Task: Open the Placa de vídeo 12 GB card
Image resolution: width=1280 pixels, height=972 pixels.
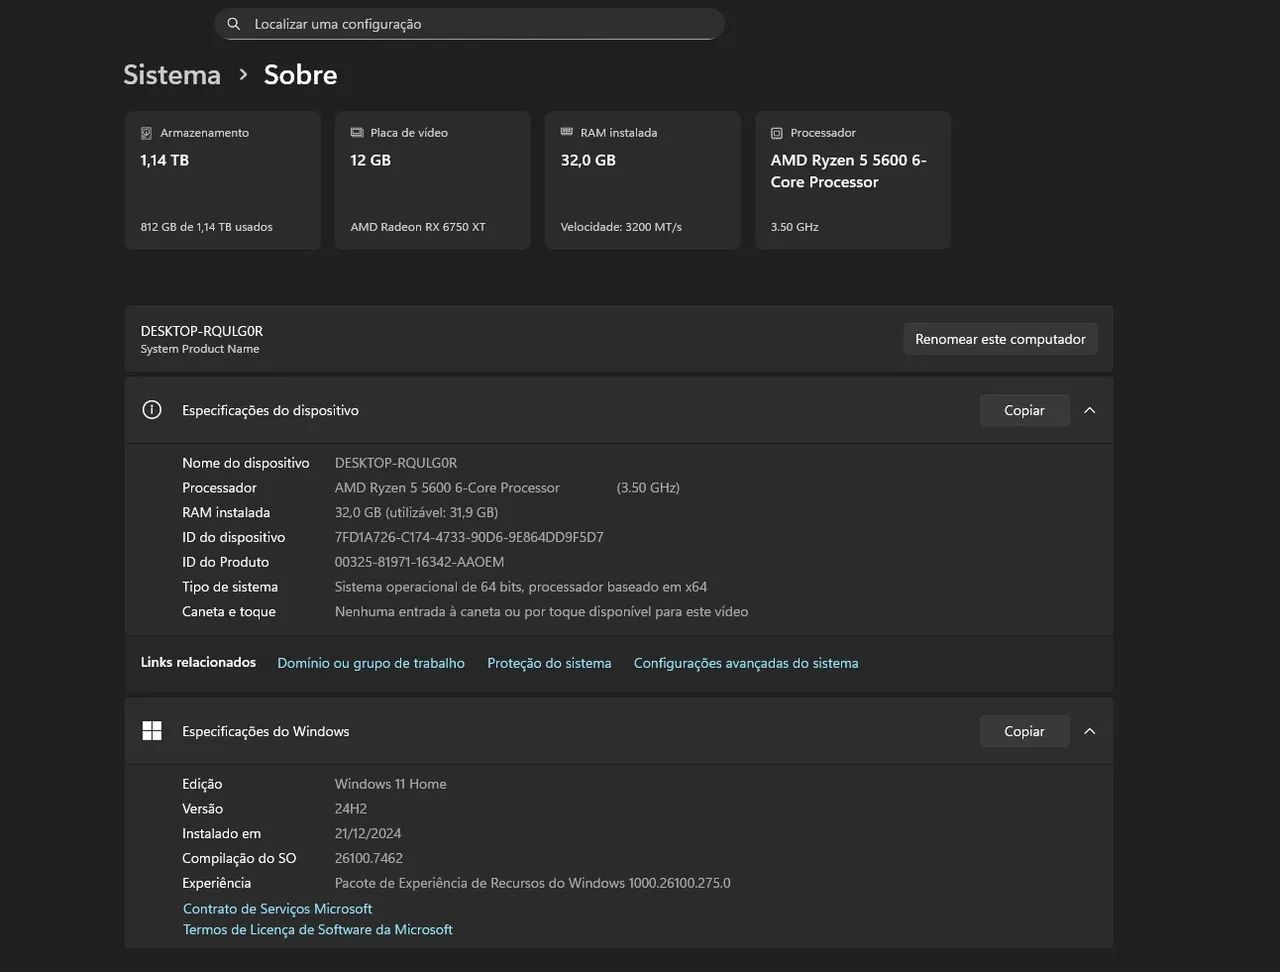Action: pyautogui.click(x=432, y=180)
